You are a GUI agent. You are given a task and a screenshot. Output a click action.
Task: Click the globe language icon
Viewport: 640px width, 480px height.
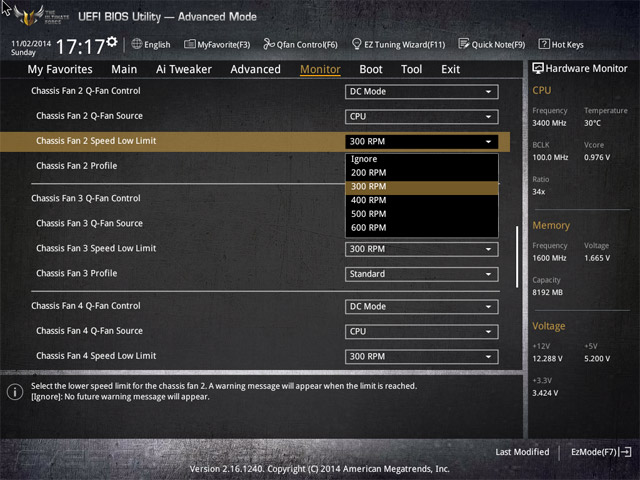(x=137, y=44)
